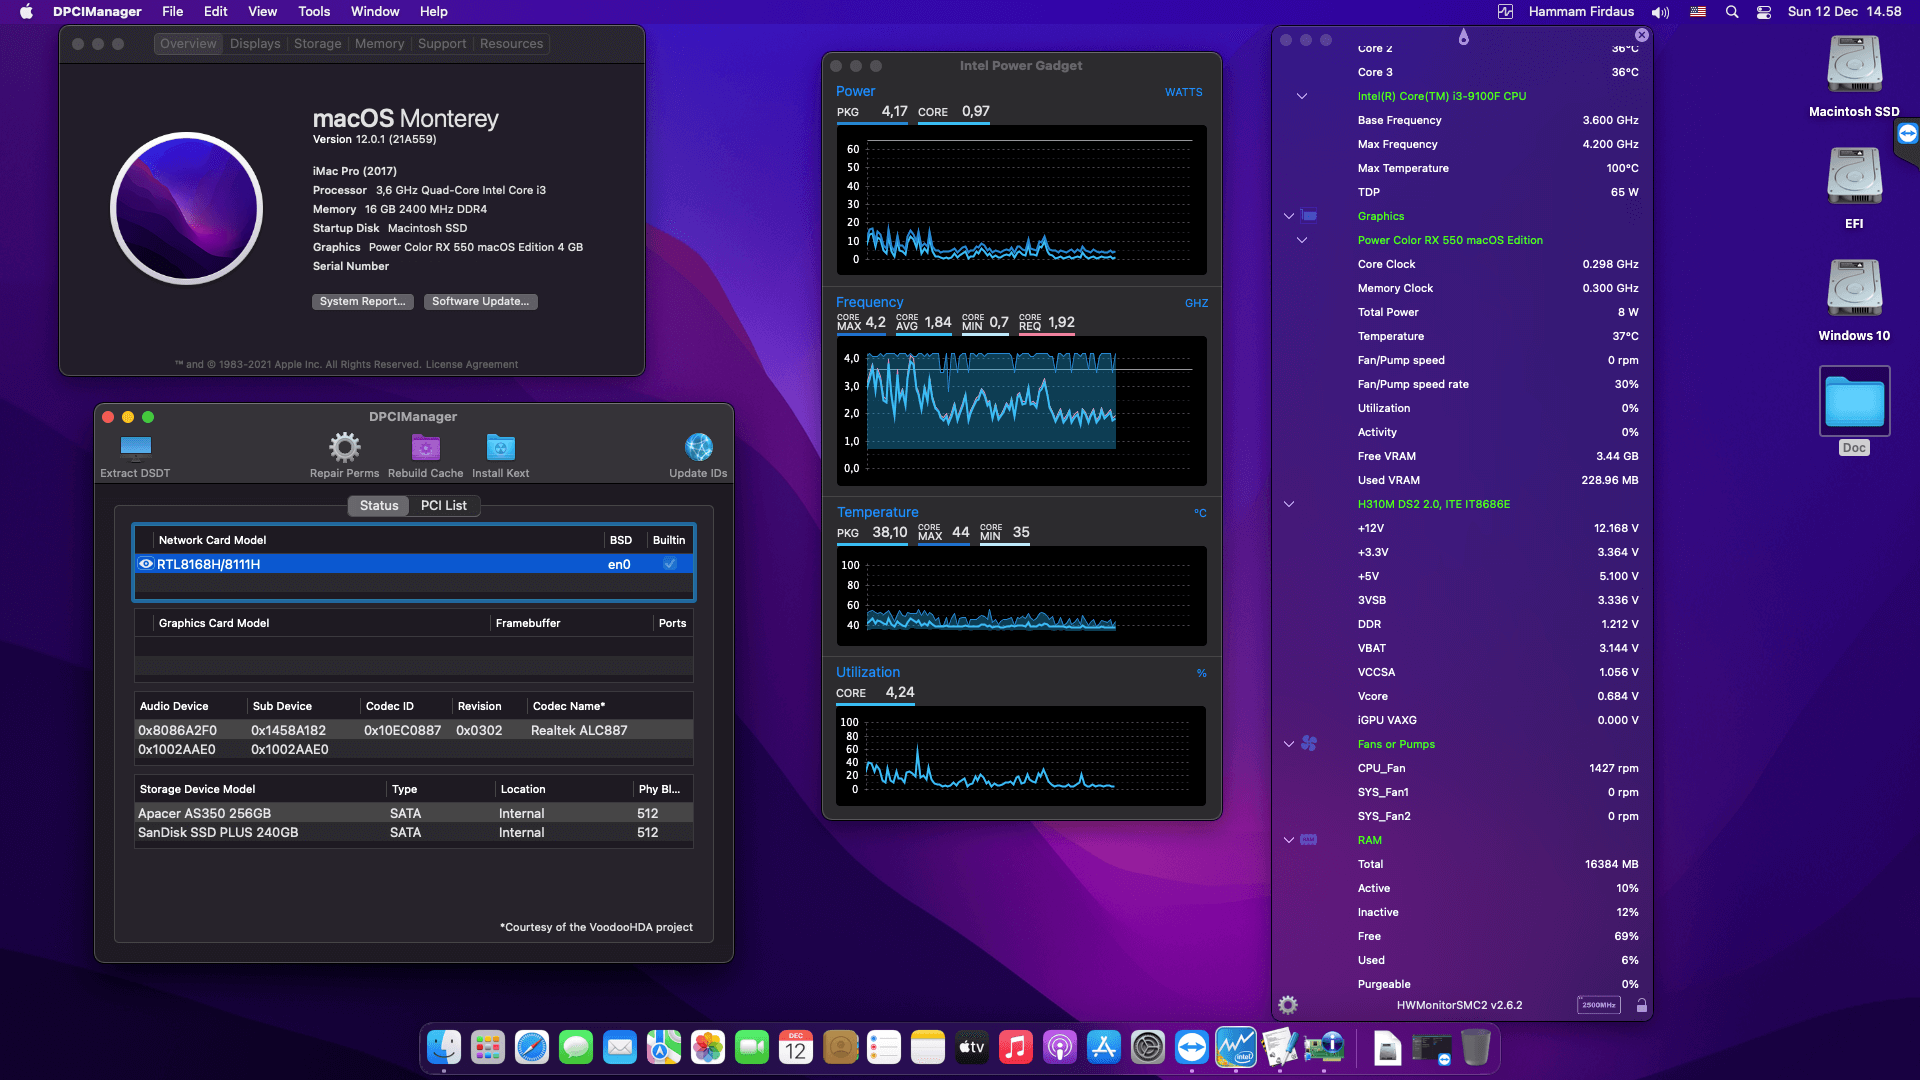The image size is (1920, 1080).
Task: Collapse the Intel Core i3-9100F CPU group
Action: (x=1302, y=96)
